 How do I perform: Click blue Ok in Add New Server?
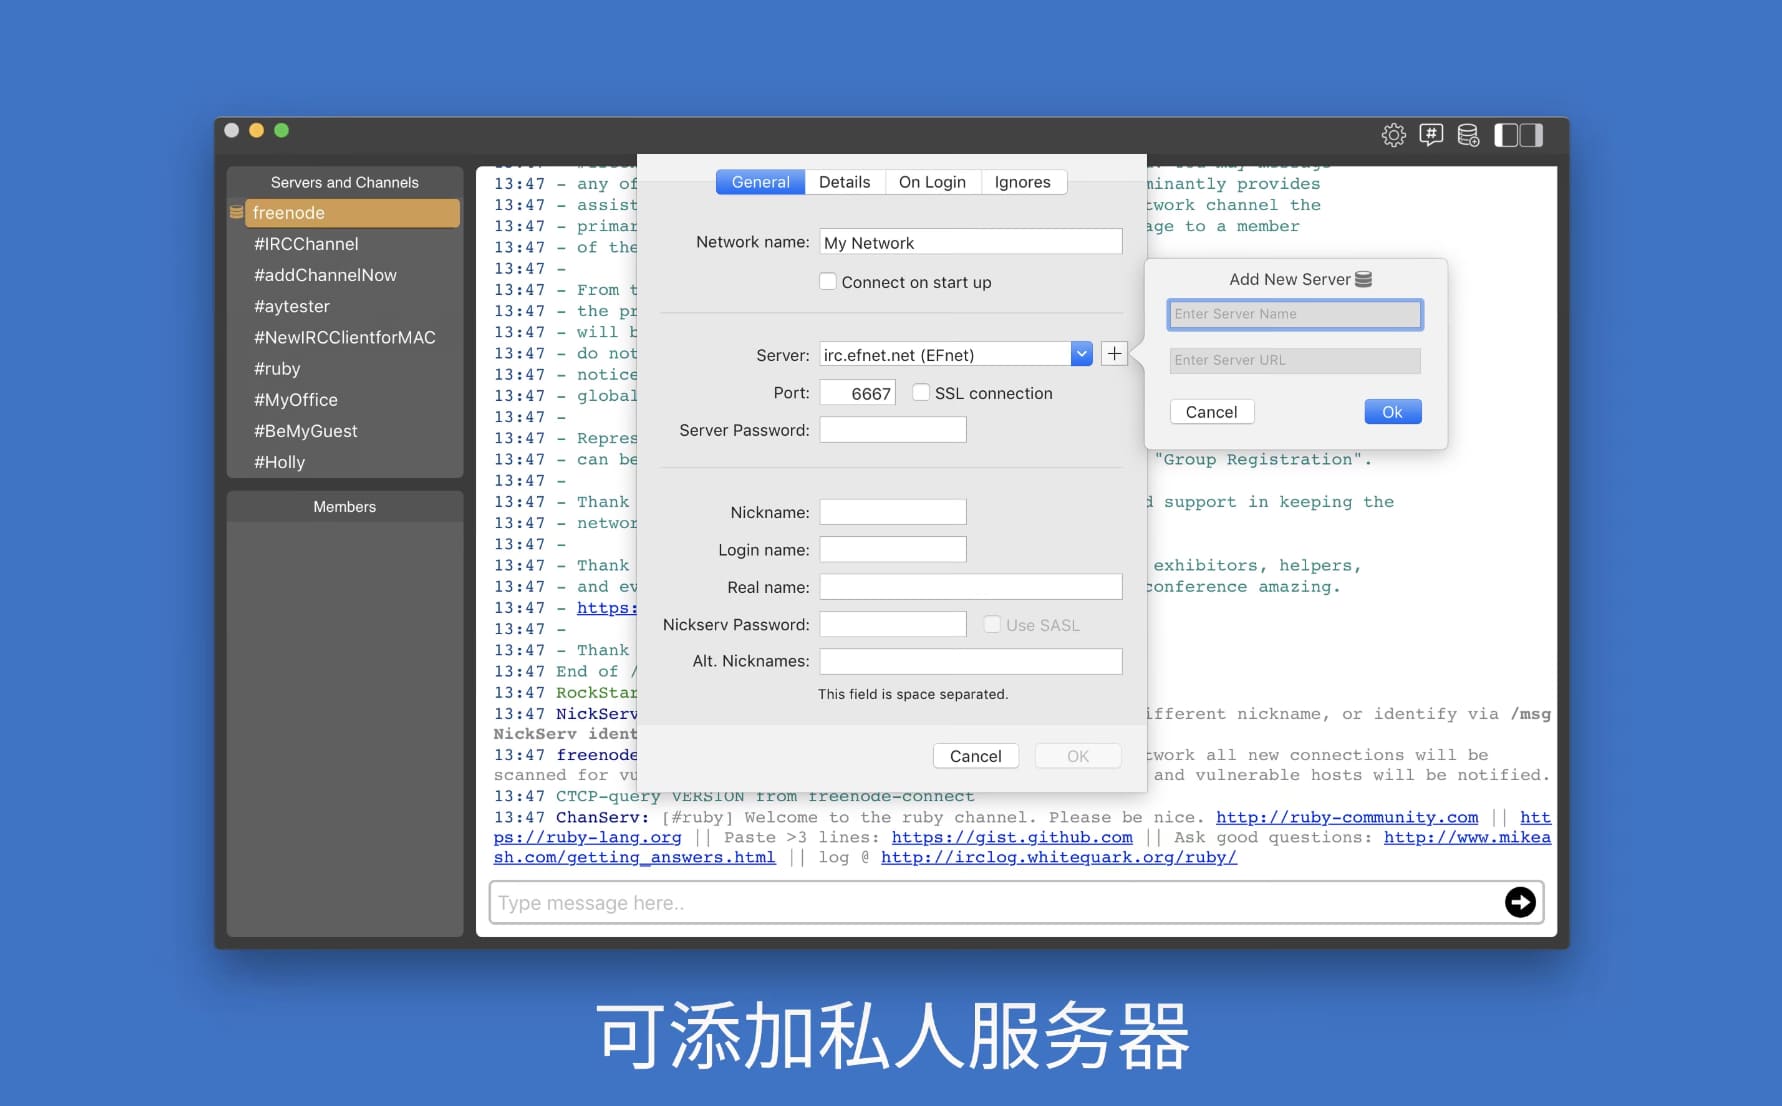1392,412
